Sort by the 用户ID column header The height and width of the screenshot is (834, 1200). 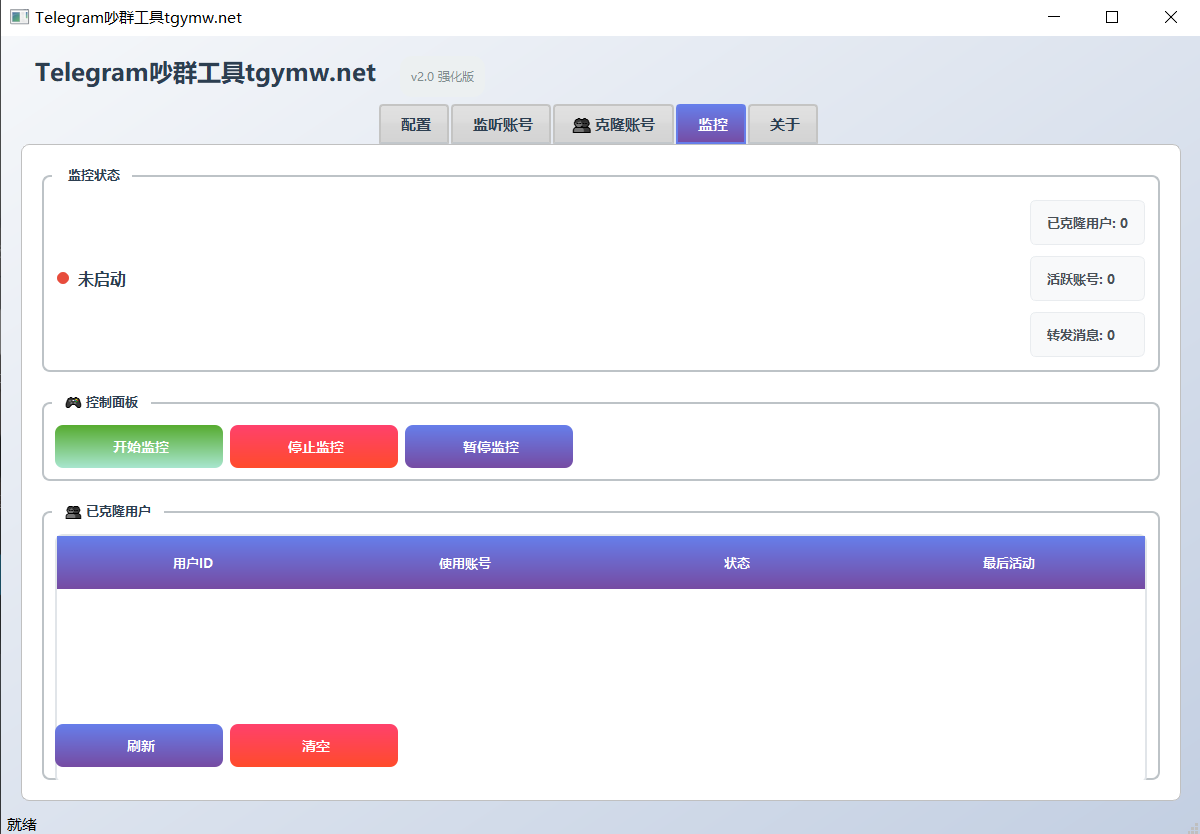pyautogui.click(x=193, y=563)
